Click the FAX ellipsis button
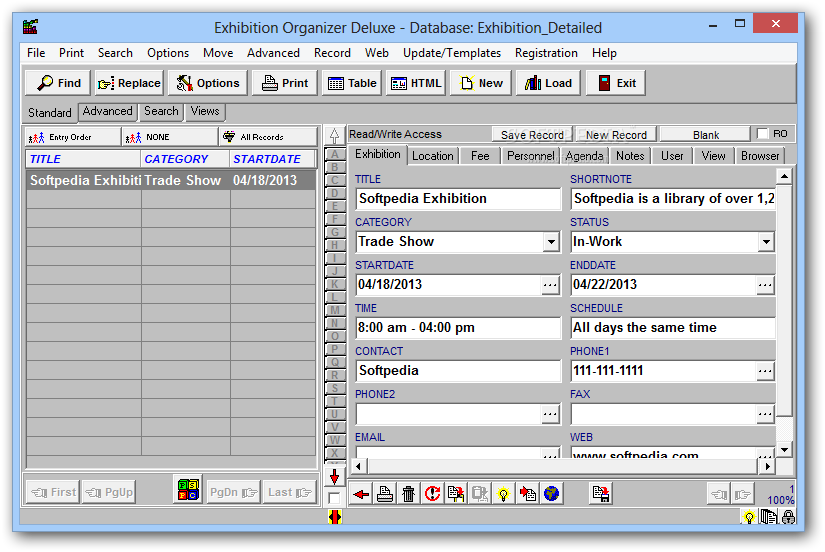Screen dimensions: 825x552 click(765, 414)
